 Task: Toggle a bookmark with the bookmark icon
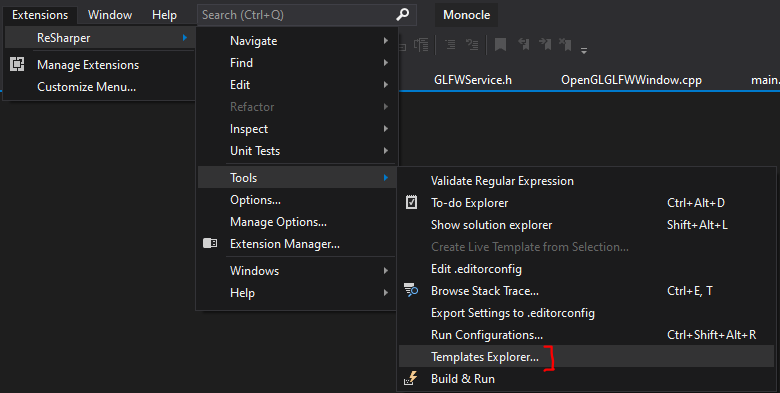pos(500,45)
